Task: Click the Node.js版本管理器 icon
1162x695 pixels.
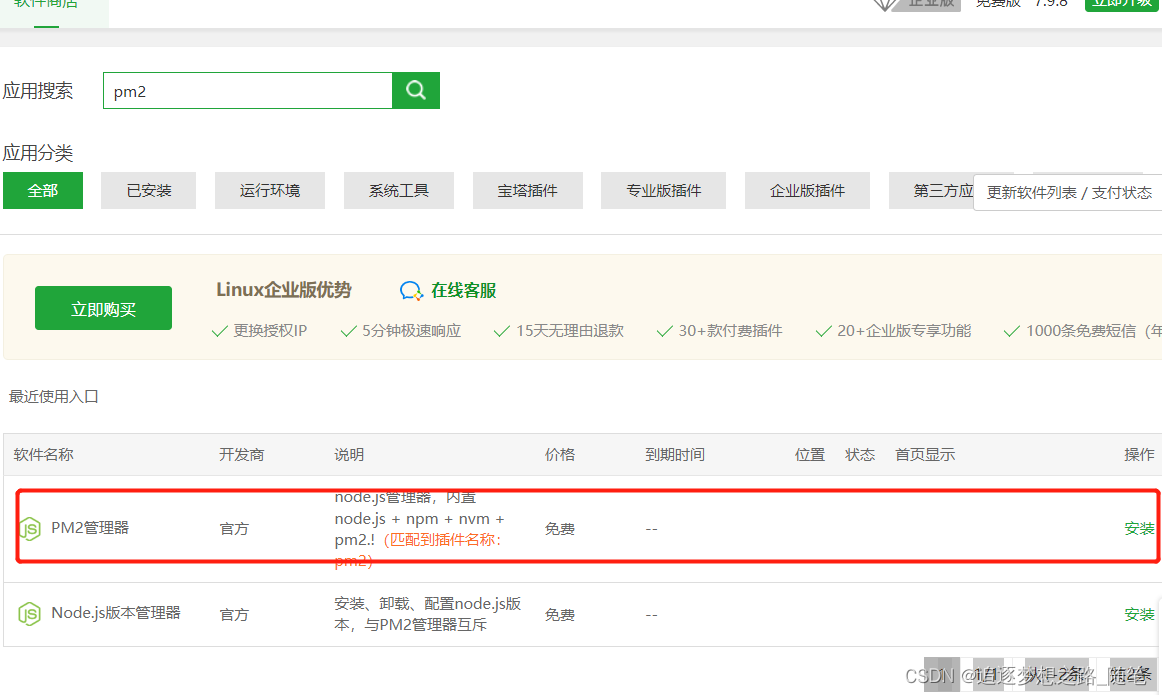Action: [30, 613]
